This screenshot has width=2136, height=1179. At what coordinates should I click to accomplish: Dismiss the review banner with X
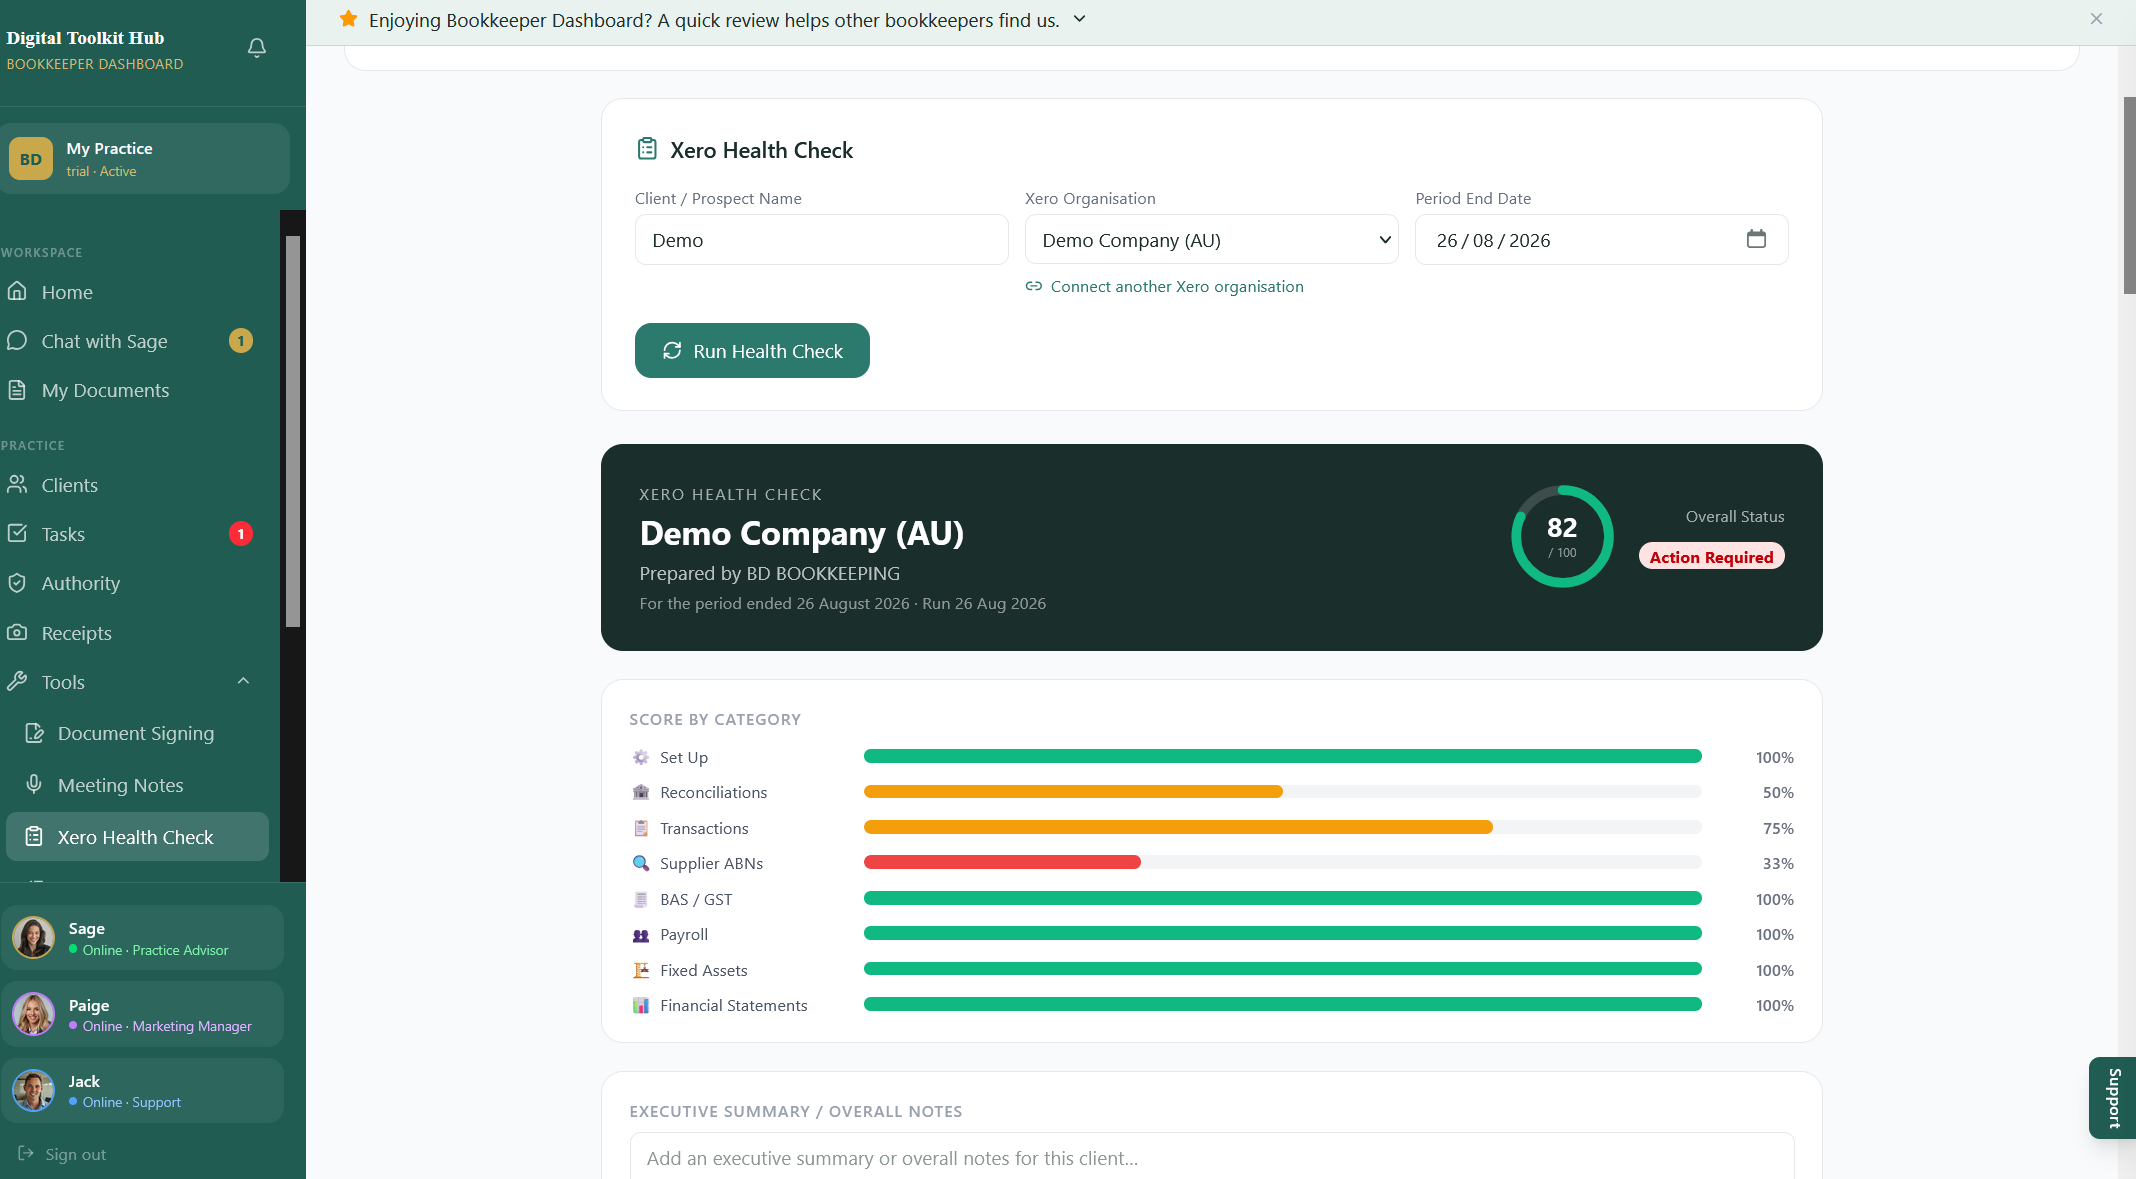(2096, 19)
